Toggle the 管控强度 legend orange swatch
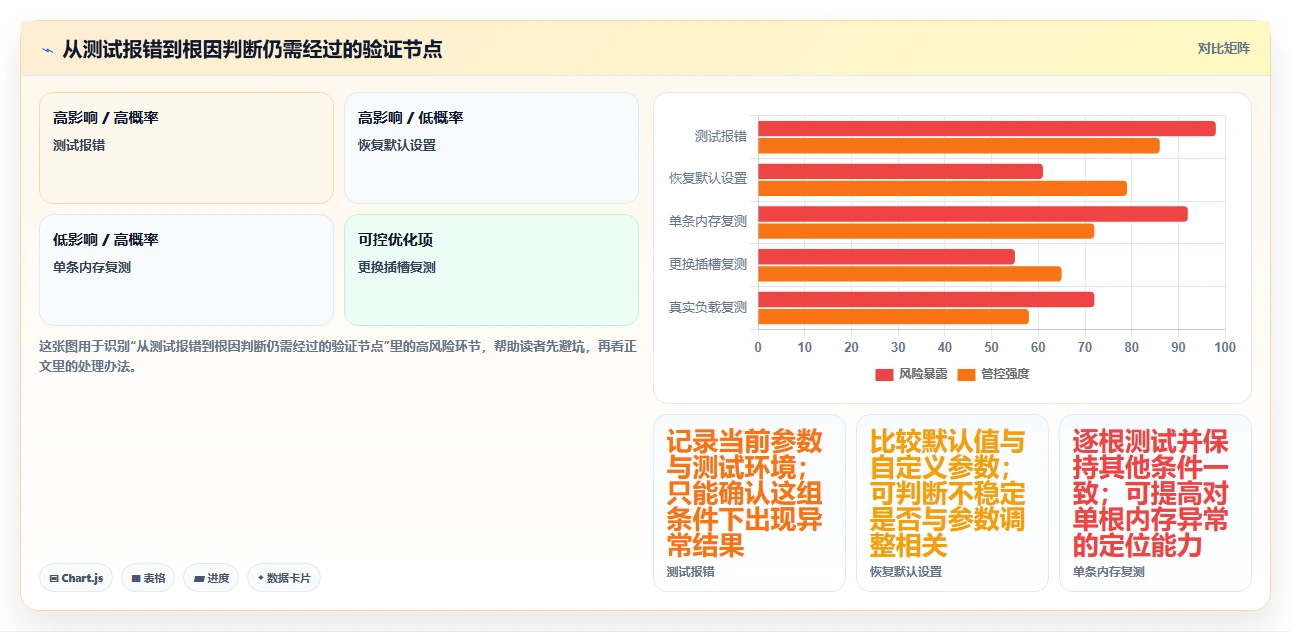 pyautogui.click(x=966, y=374)
